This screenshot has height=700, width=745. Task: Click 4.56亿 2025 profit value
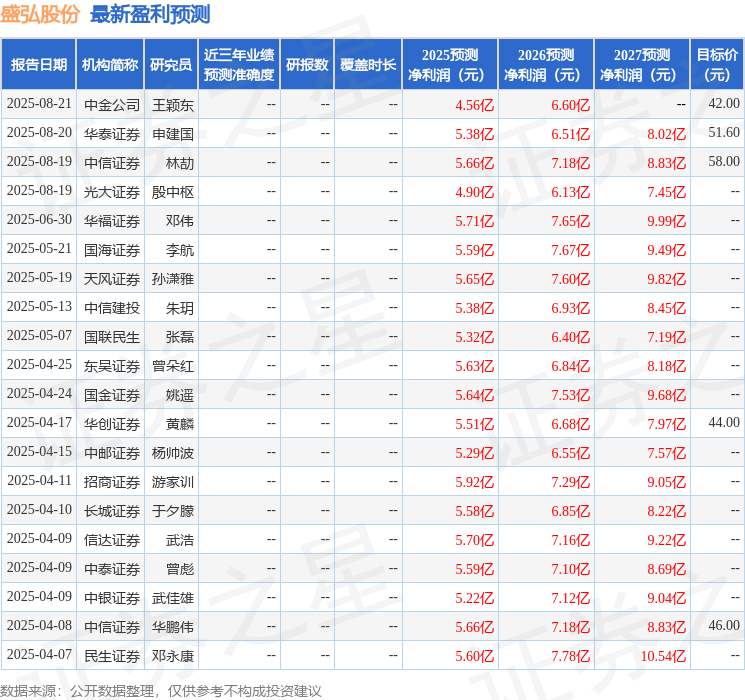pos(475,105)
